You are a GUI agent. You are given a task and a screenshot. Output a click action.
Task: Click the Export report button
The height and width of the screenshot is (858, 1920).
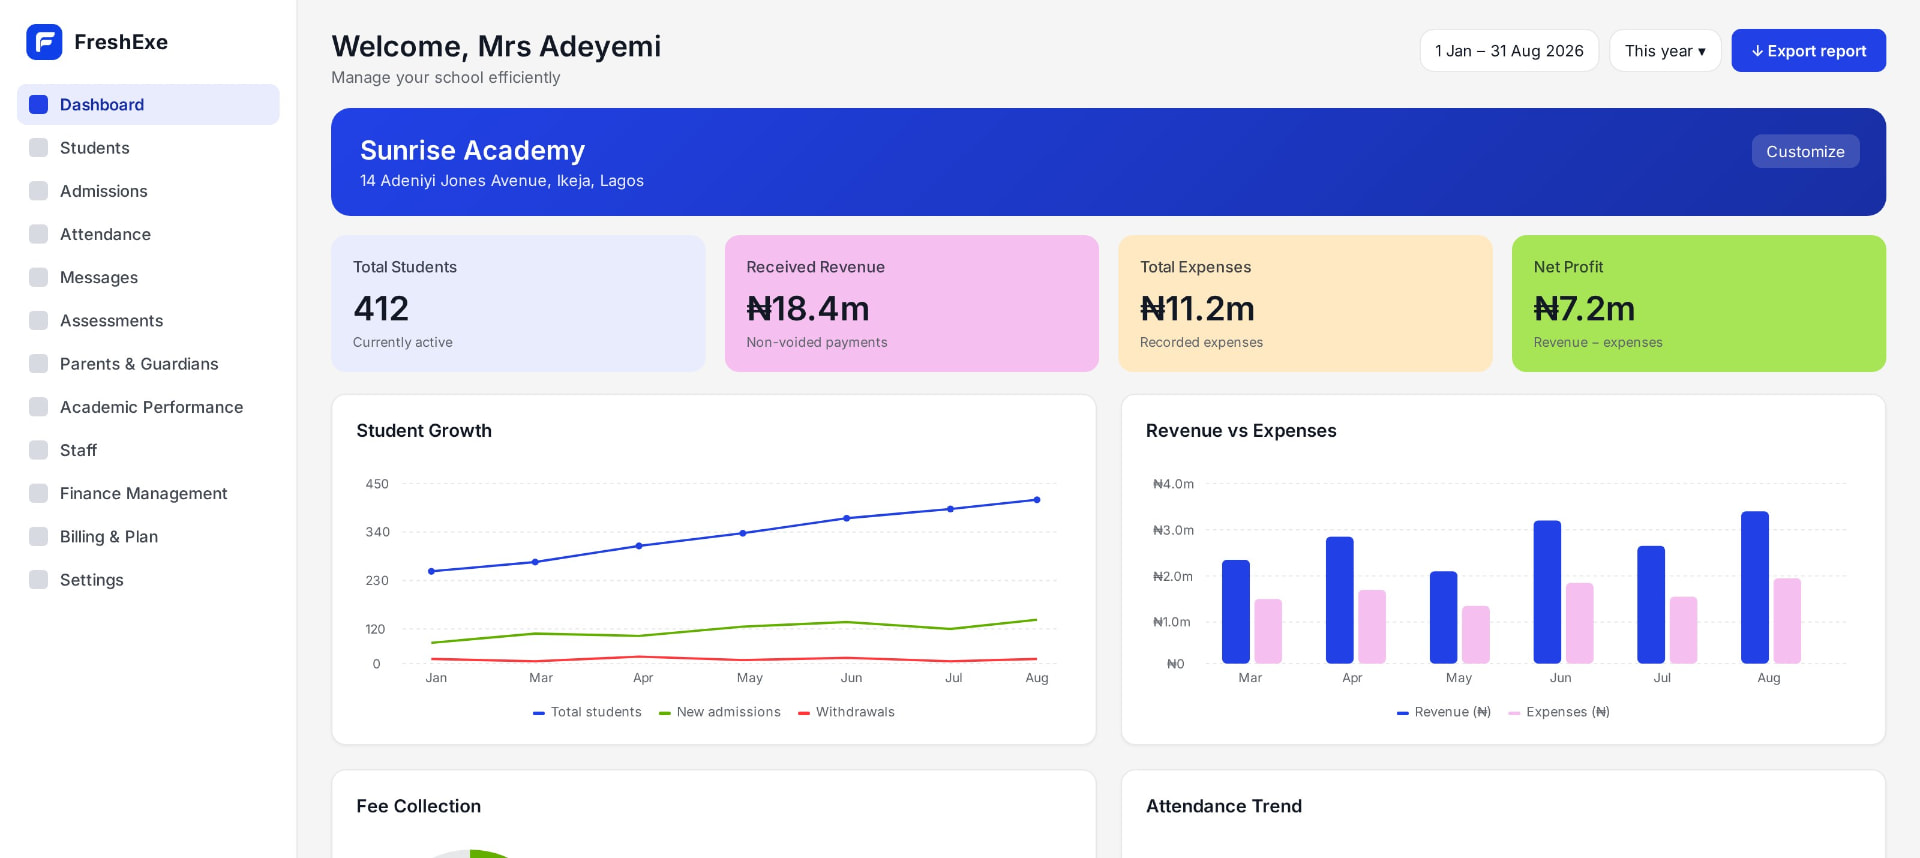1808,51
